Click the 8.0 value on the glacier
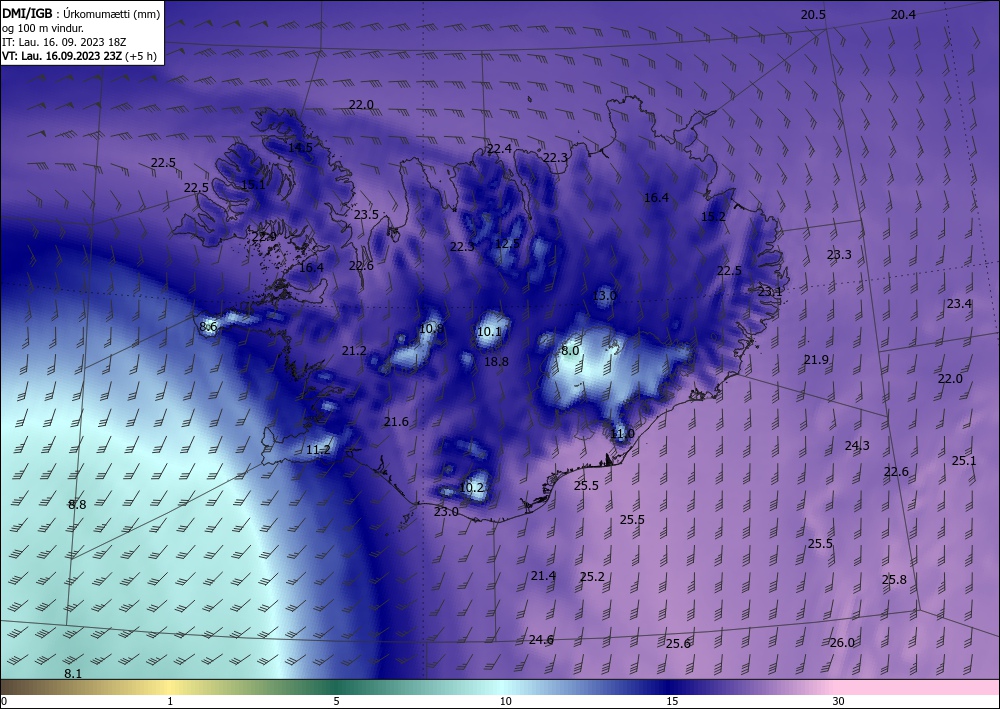This screenshot has height=709, width=1000. (x=570, y=351)
